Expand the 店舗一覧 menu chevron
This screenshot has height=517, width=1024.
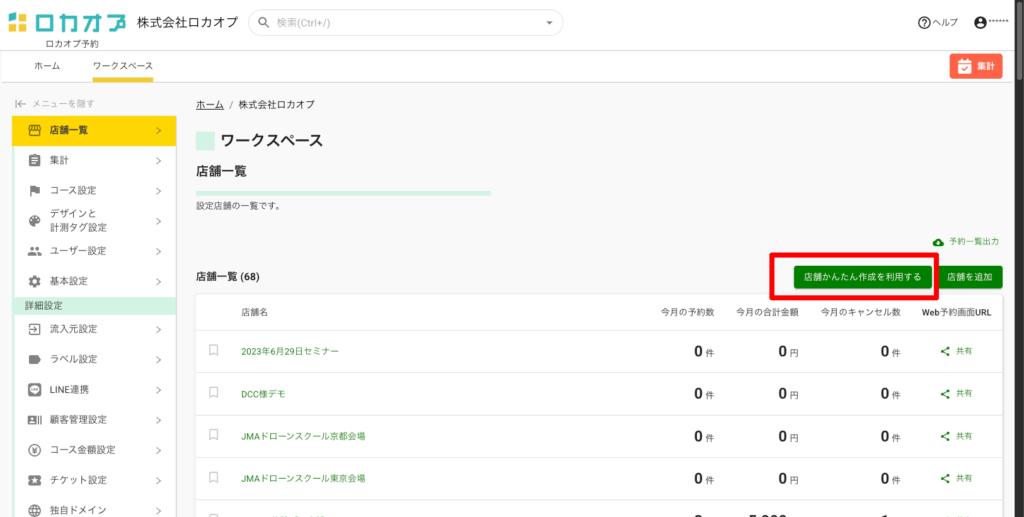pyautogui.click(x=159, y=131)
